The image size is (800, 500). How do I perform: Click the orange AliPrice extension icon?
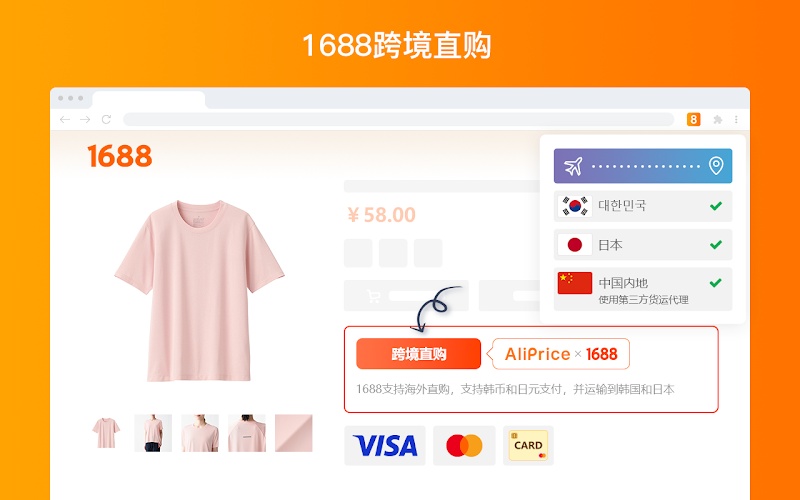click(693, 119)
